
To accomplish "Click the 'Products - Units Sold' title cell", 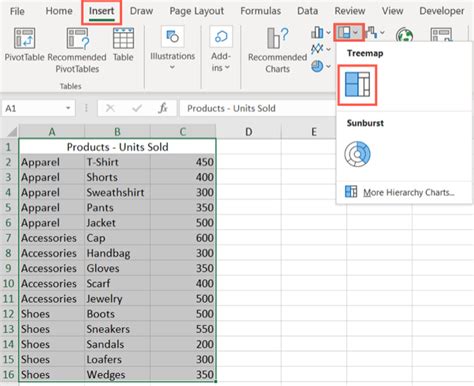I will coord(117,147).
